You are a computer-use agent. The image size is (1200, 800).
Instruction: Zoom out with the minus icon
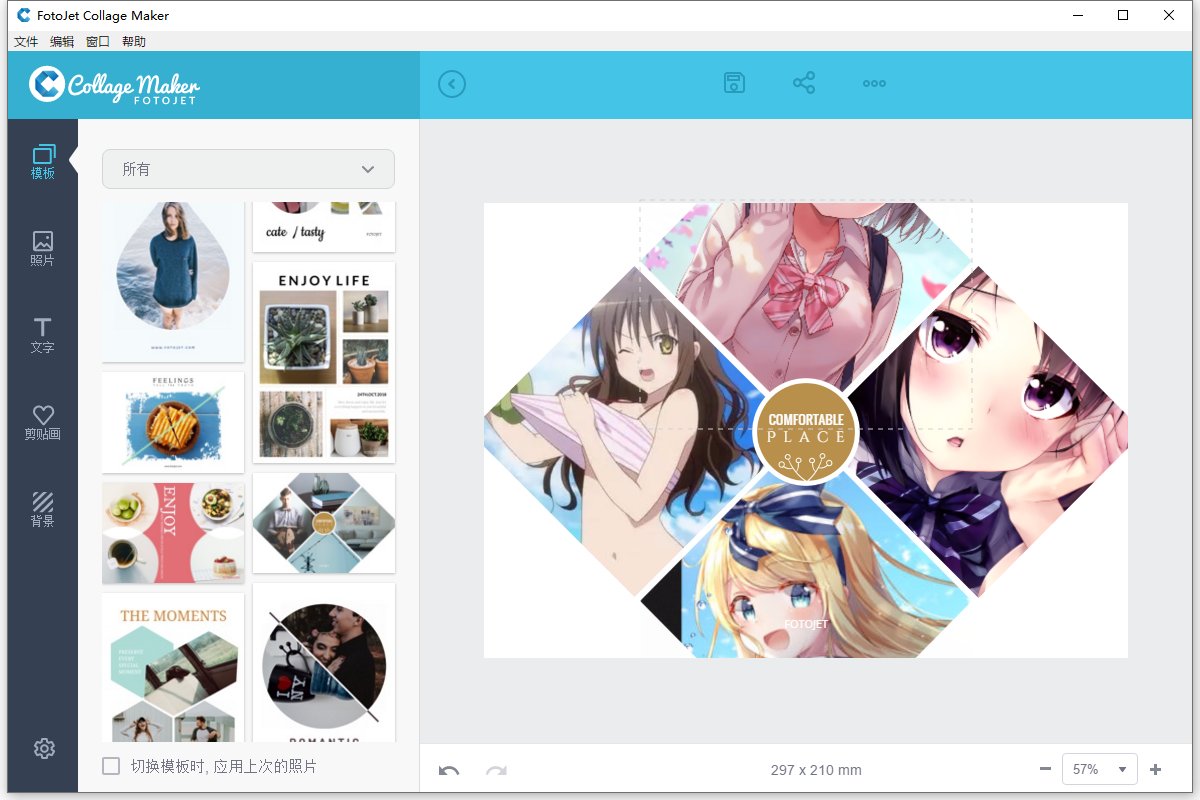[1045, 769]
